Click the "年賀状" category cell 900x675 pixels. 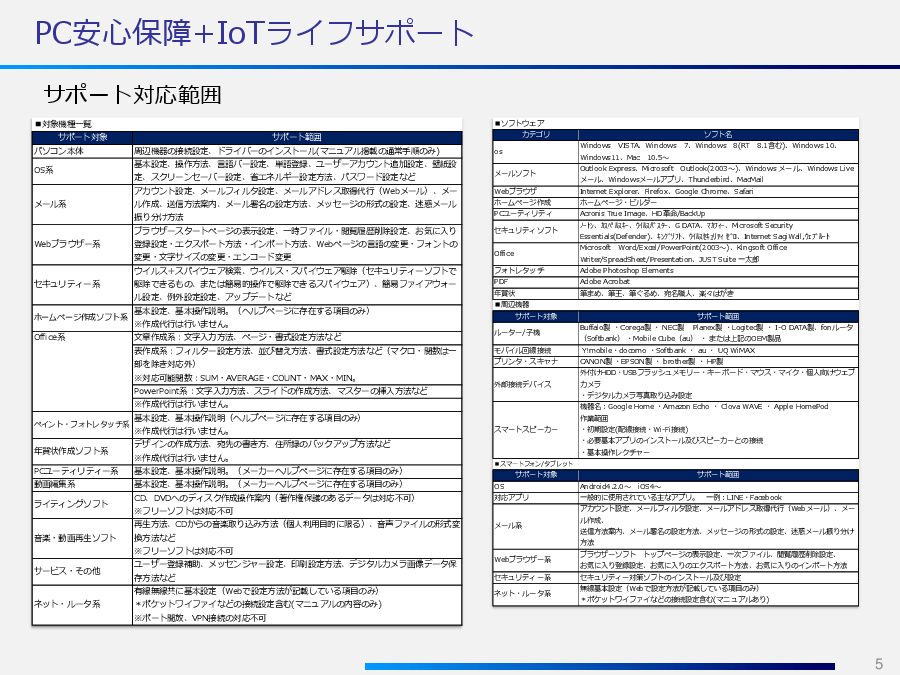coord(505,293)
